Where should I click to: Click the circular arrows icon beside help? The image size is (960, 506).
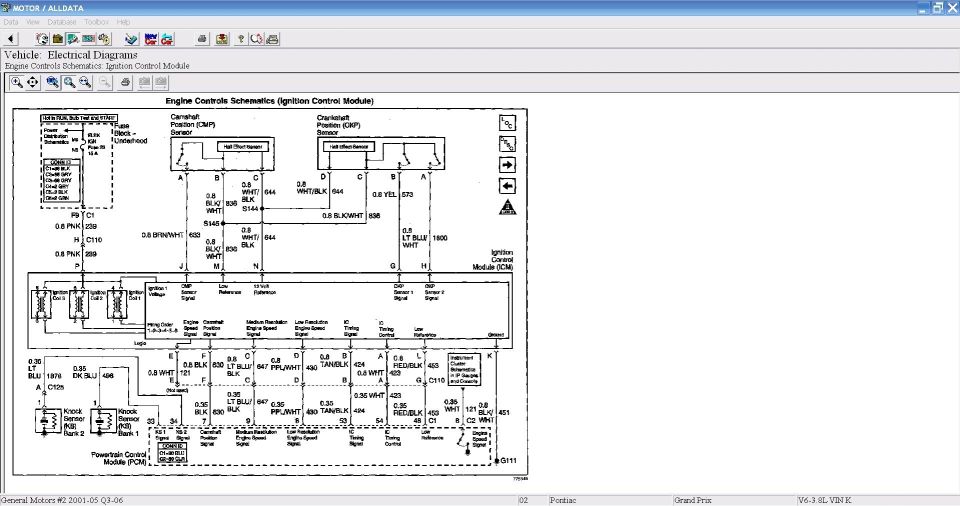coord(257,39)
